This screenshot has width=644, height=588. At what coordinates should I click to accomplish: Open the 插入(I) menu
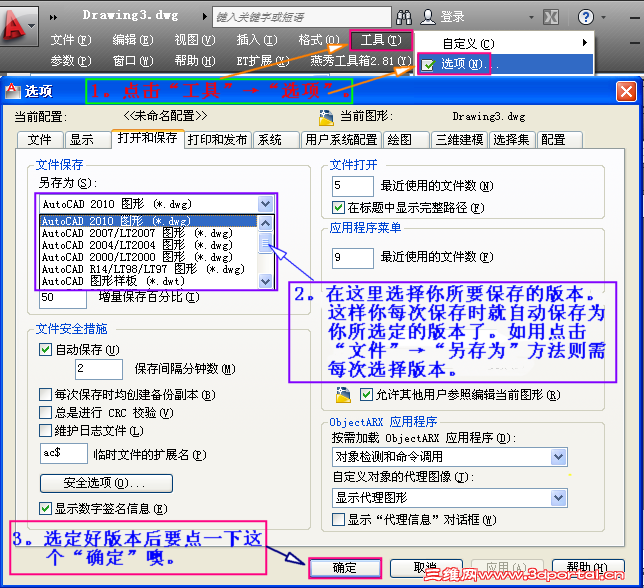pyautogui.click(x=257, y=40)
